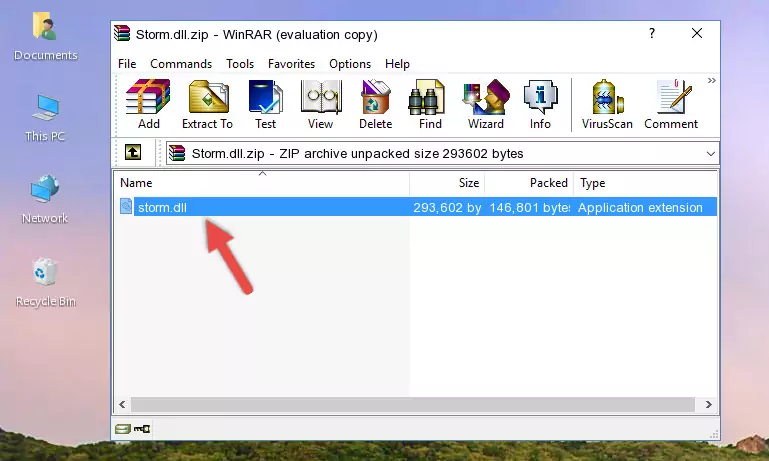
Task: Click the Delete toolbar icon
Action: 376,104
